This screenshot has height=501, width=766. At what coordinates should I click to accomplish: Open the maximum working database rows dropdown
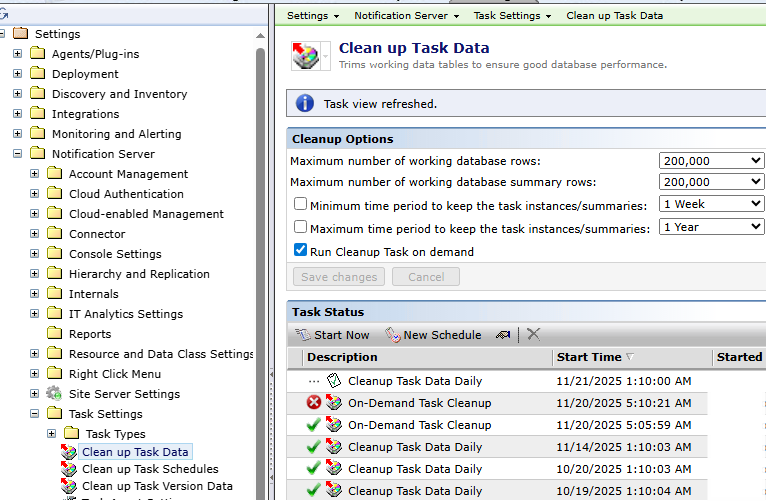[x=712, y=161]
